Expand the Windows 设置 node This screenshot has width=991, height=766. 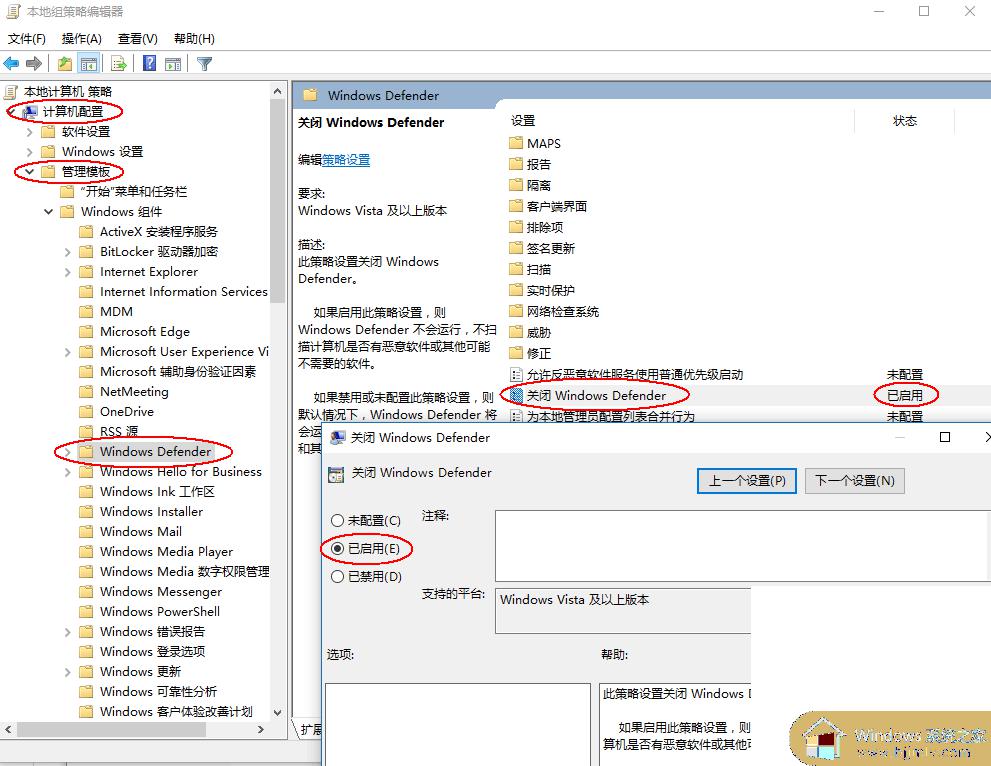pos(29,152)
